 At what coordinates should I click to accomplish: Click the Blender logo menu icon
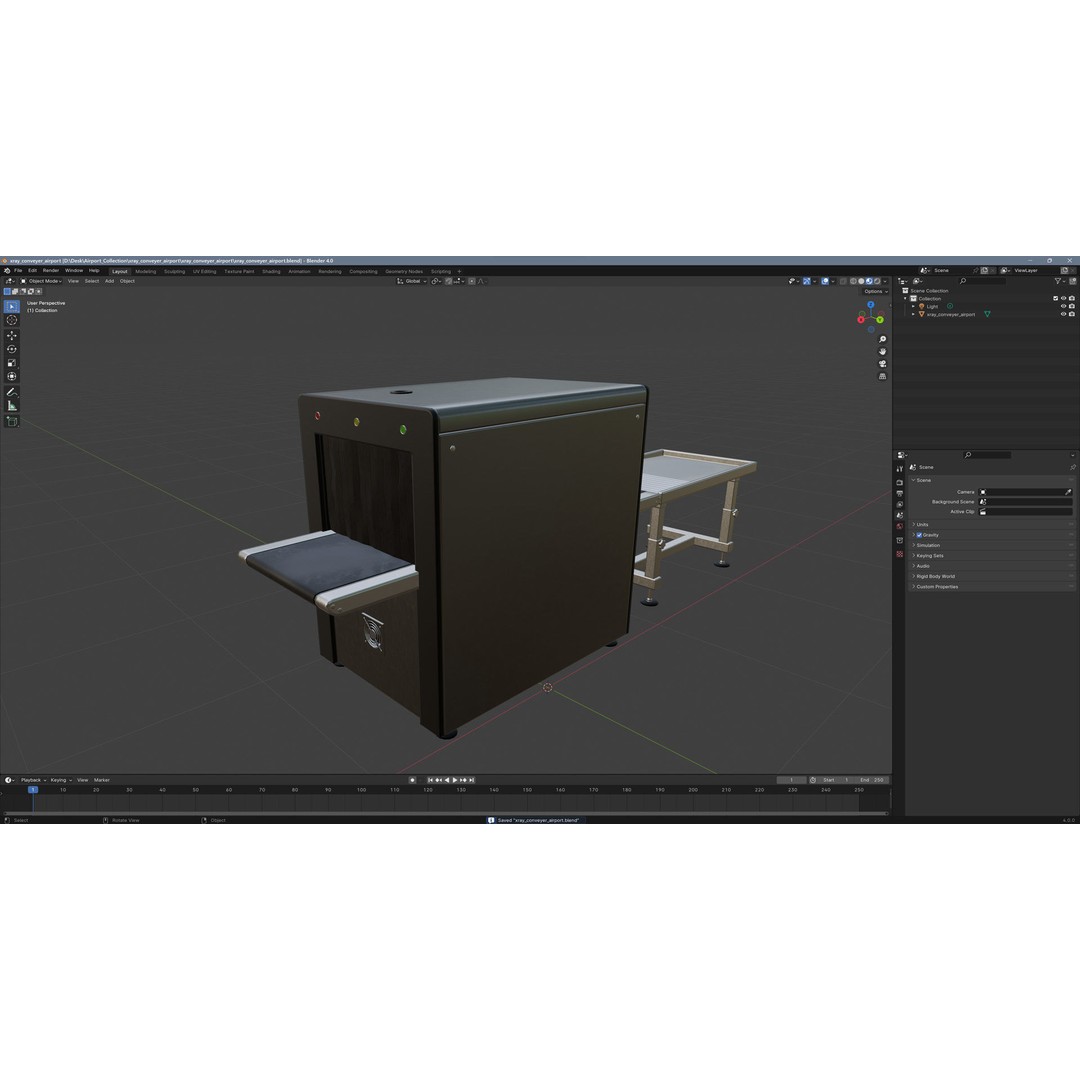point(7,271)
